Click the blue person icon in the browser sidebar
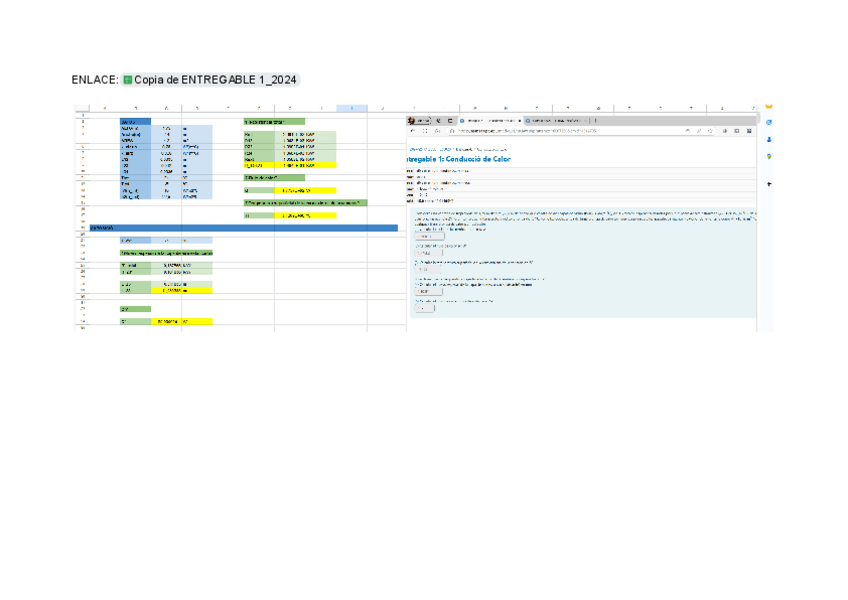Image resolution: width=848 pixels, height=600 pixels. 769,139
